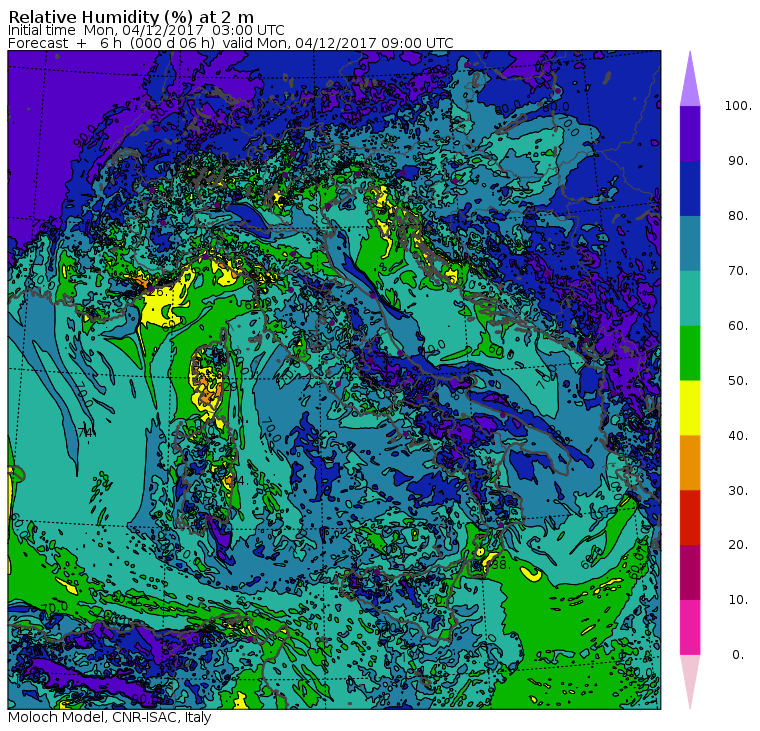Pick the steel blue 70-80 colorbar segment
Image resolution: width=760 pixels, height=731 pixels.
click(690, 243)
